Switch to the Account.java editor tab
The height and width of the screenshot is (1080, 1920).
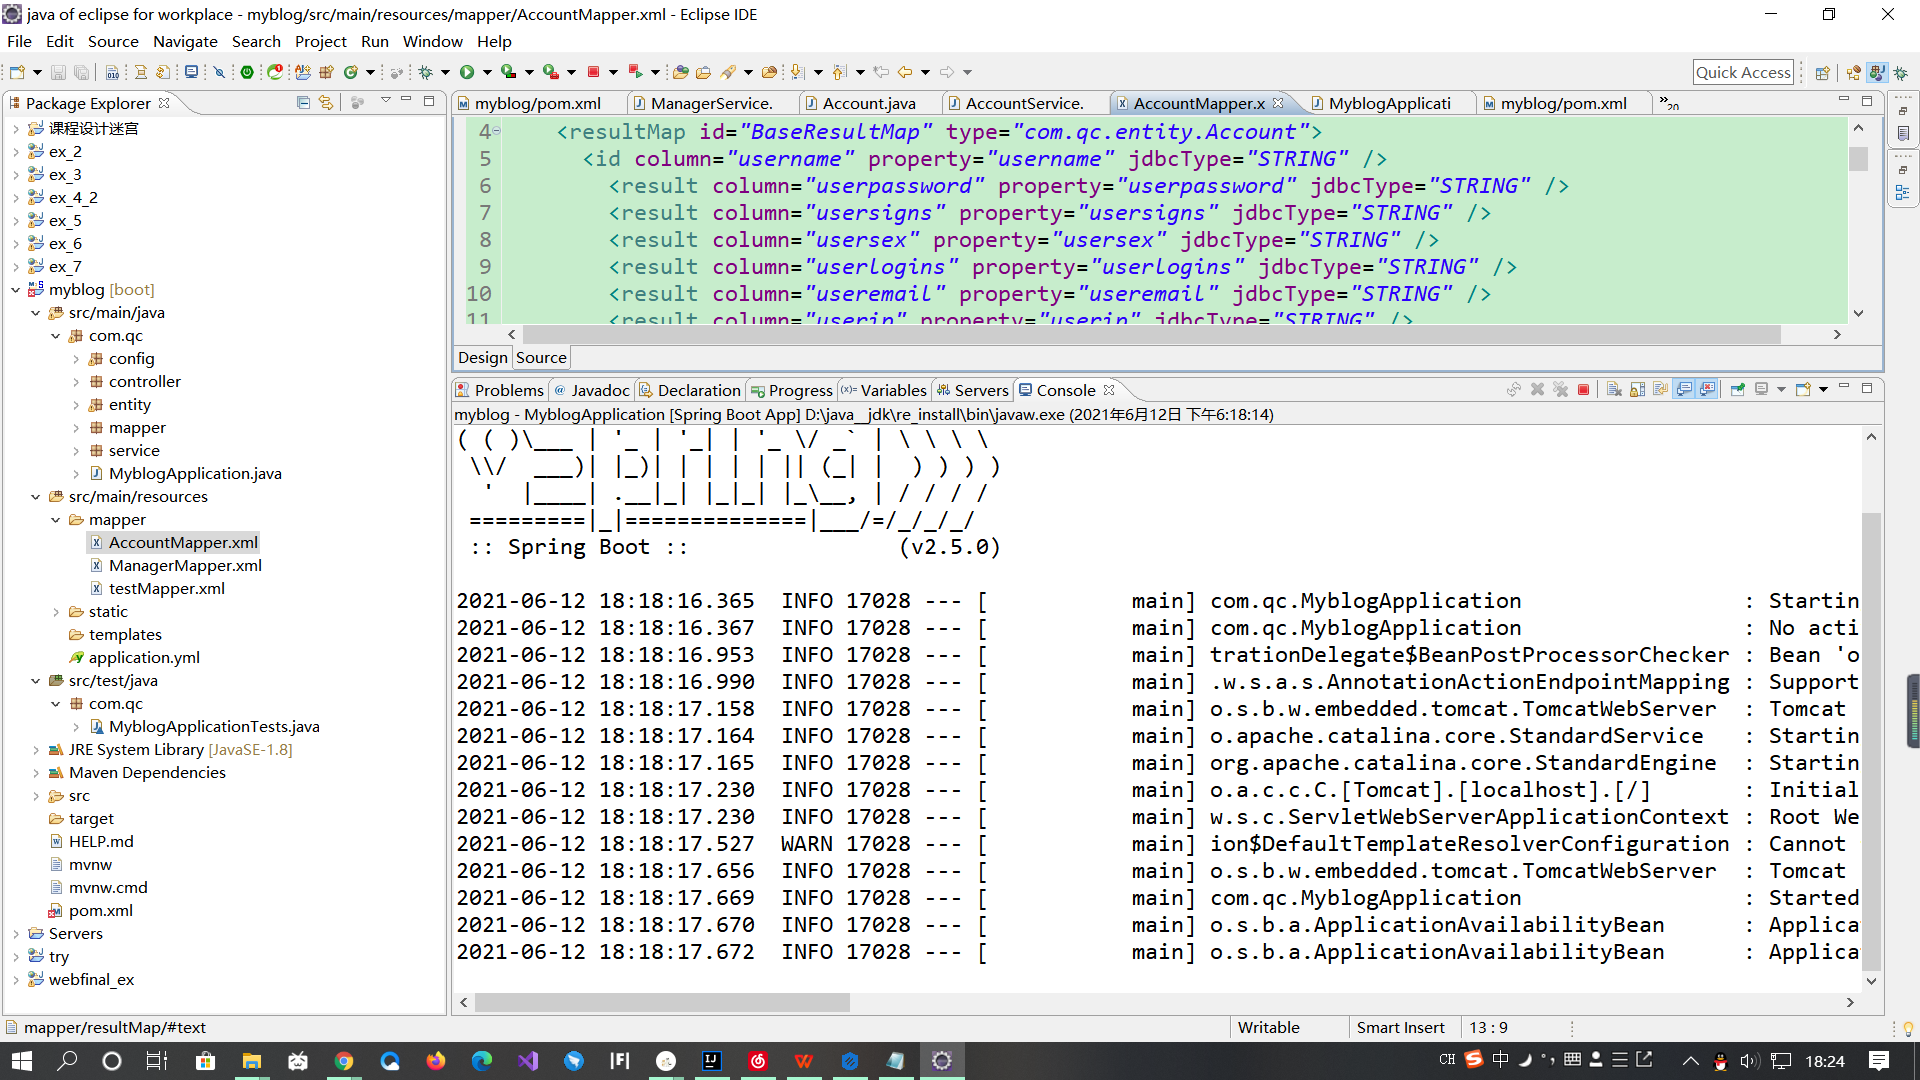tap(867, 103)
